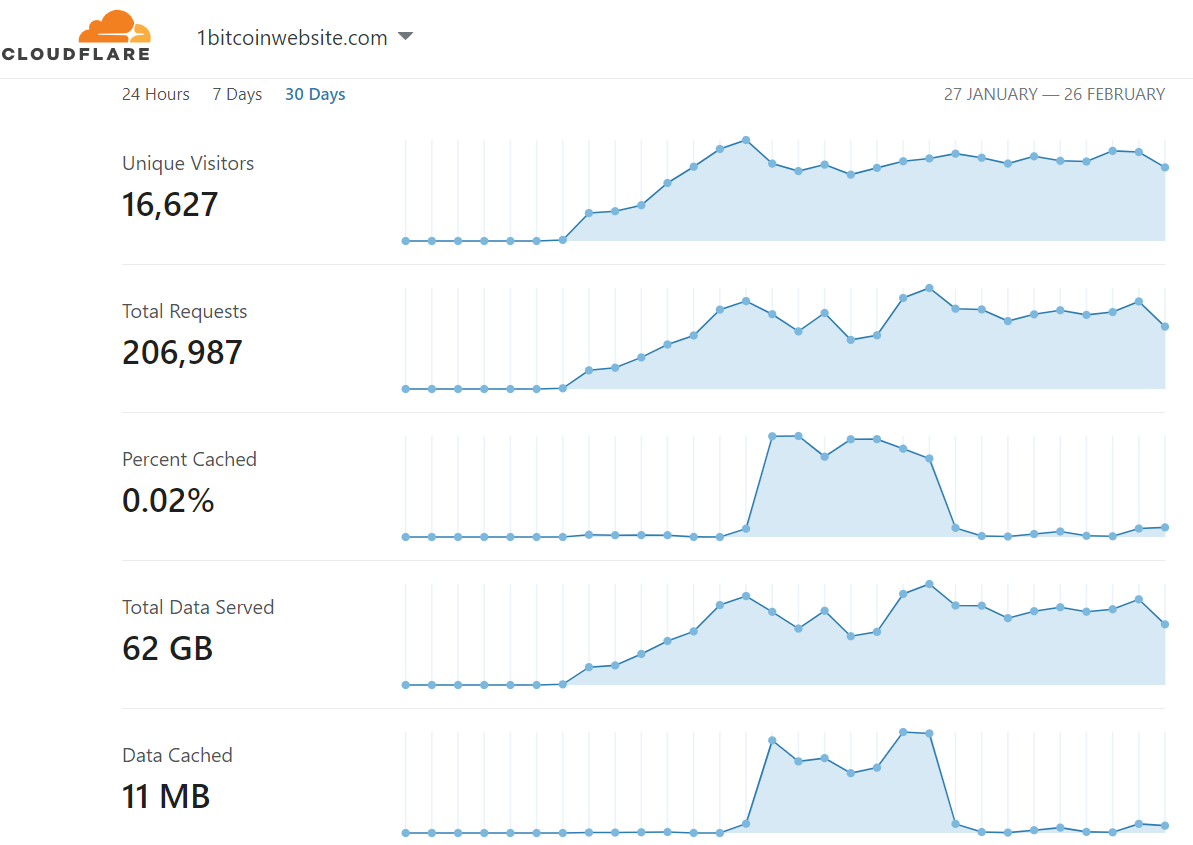The height and width of the screenshot is (845, 1193).
Task: Open the Total Requests metric label
Action: [x=184, y=311]
